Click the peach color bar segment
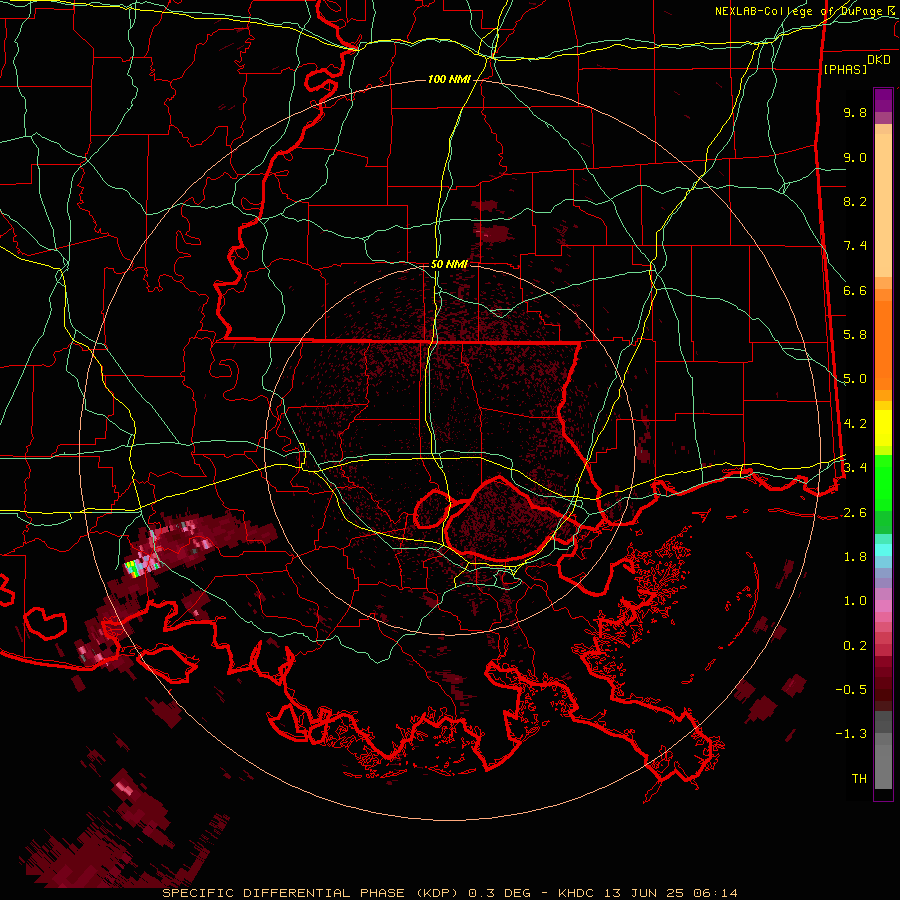900x900 pixels. click(x=883, y=205)
